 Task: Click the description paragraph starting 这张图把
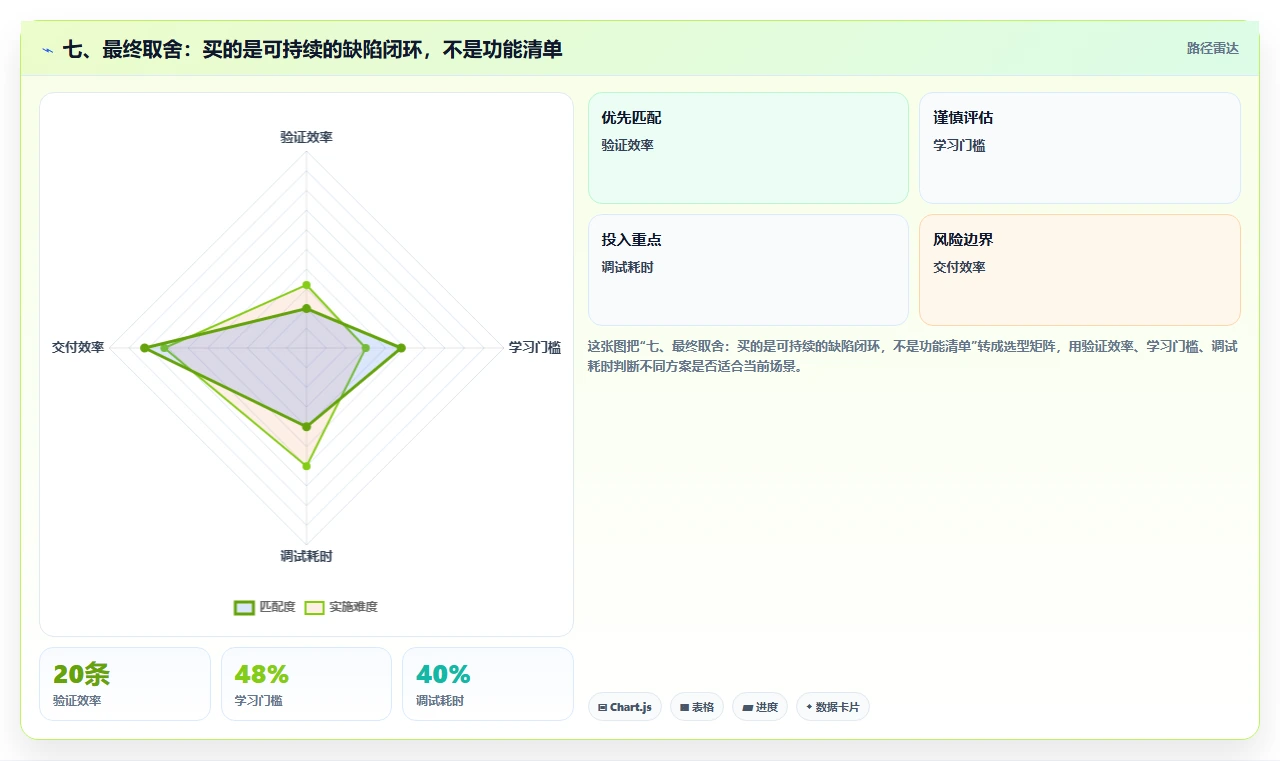click(913, 356)
